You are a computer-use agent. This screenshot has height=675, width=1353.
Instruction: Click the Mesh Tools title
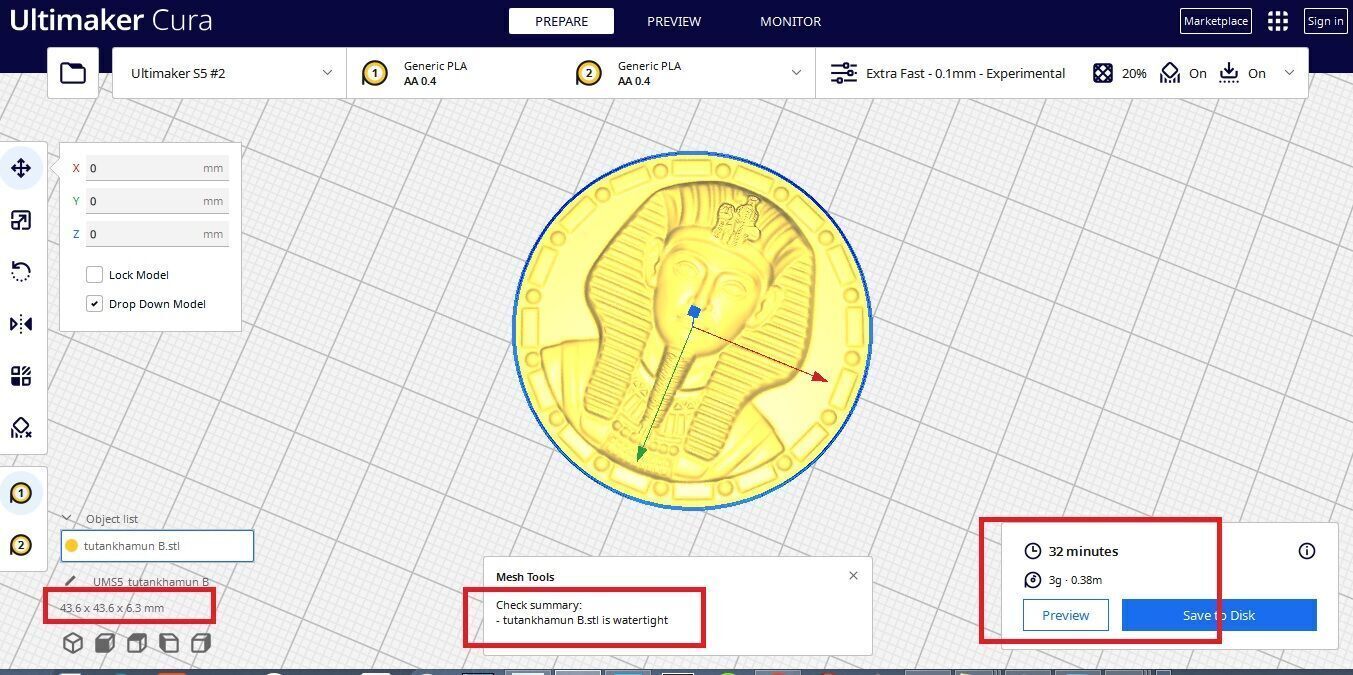[x=525, y=577]
